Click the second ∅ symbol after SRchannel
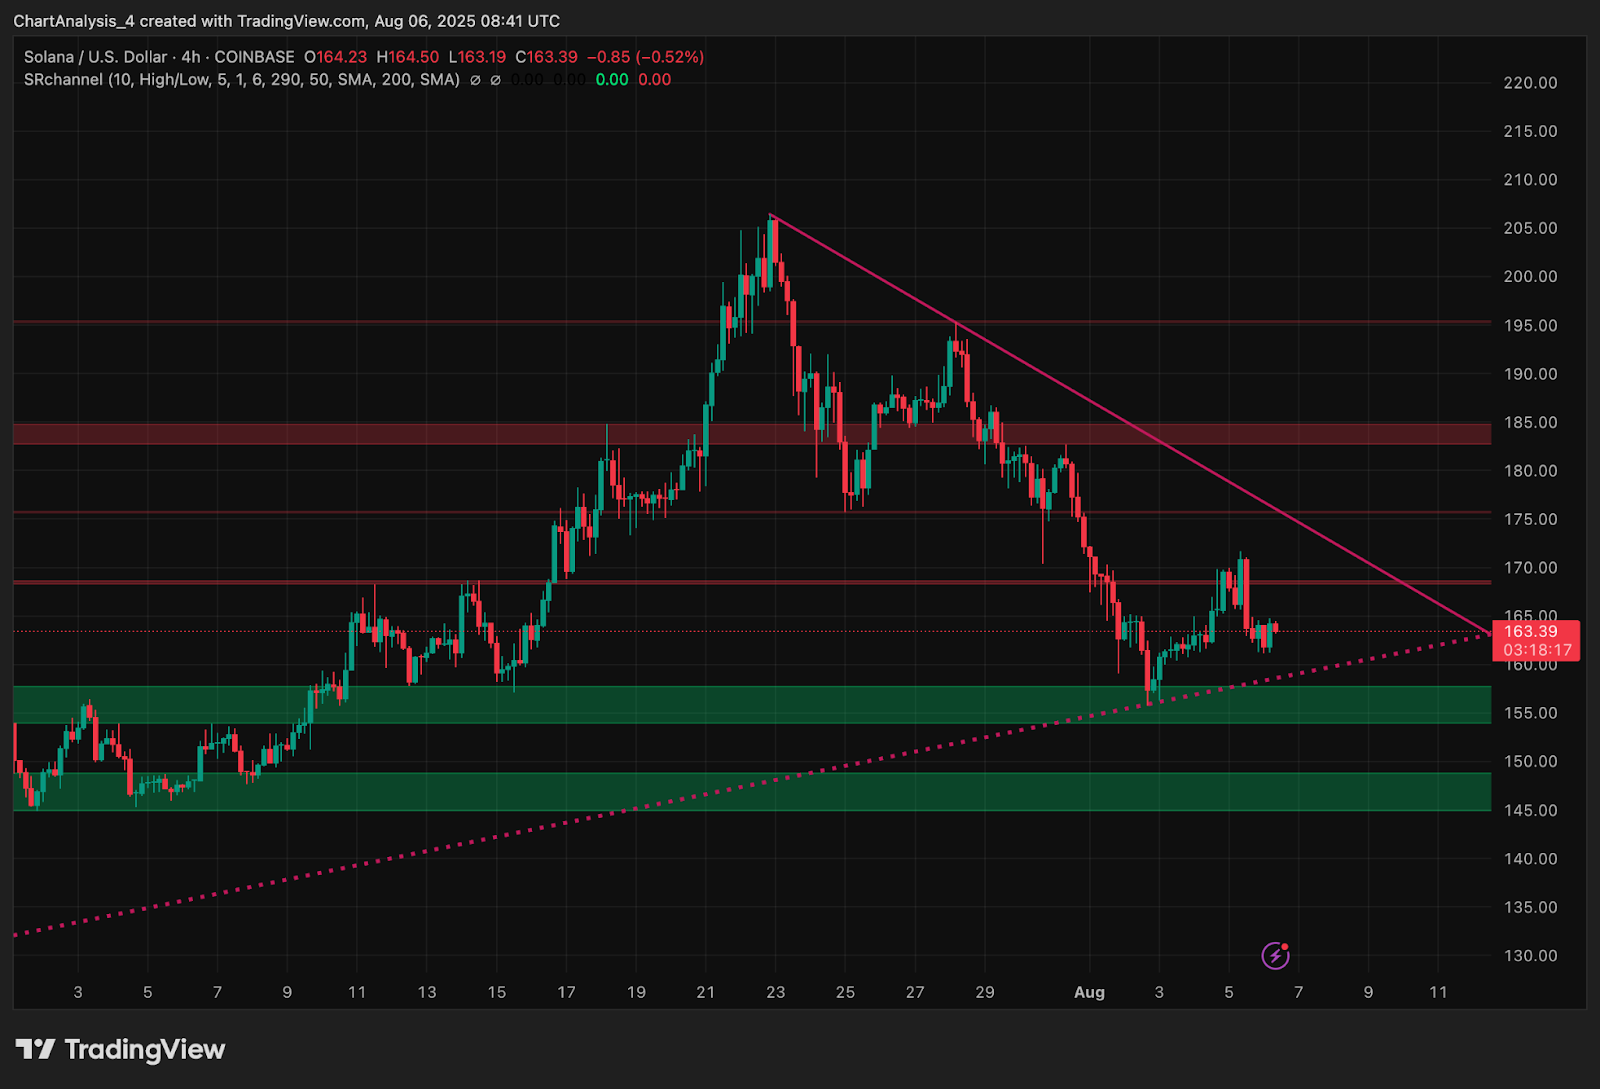 coord(495,80)
